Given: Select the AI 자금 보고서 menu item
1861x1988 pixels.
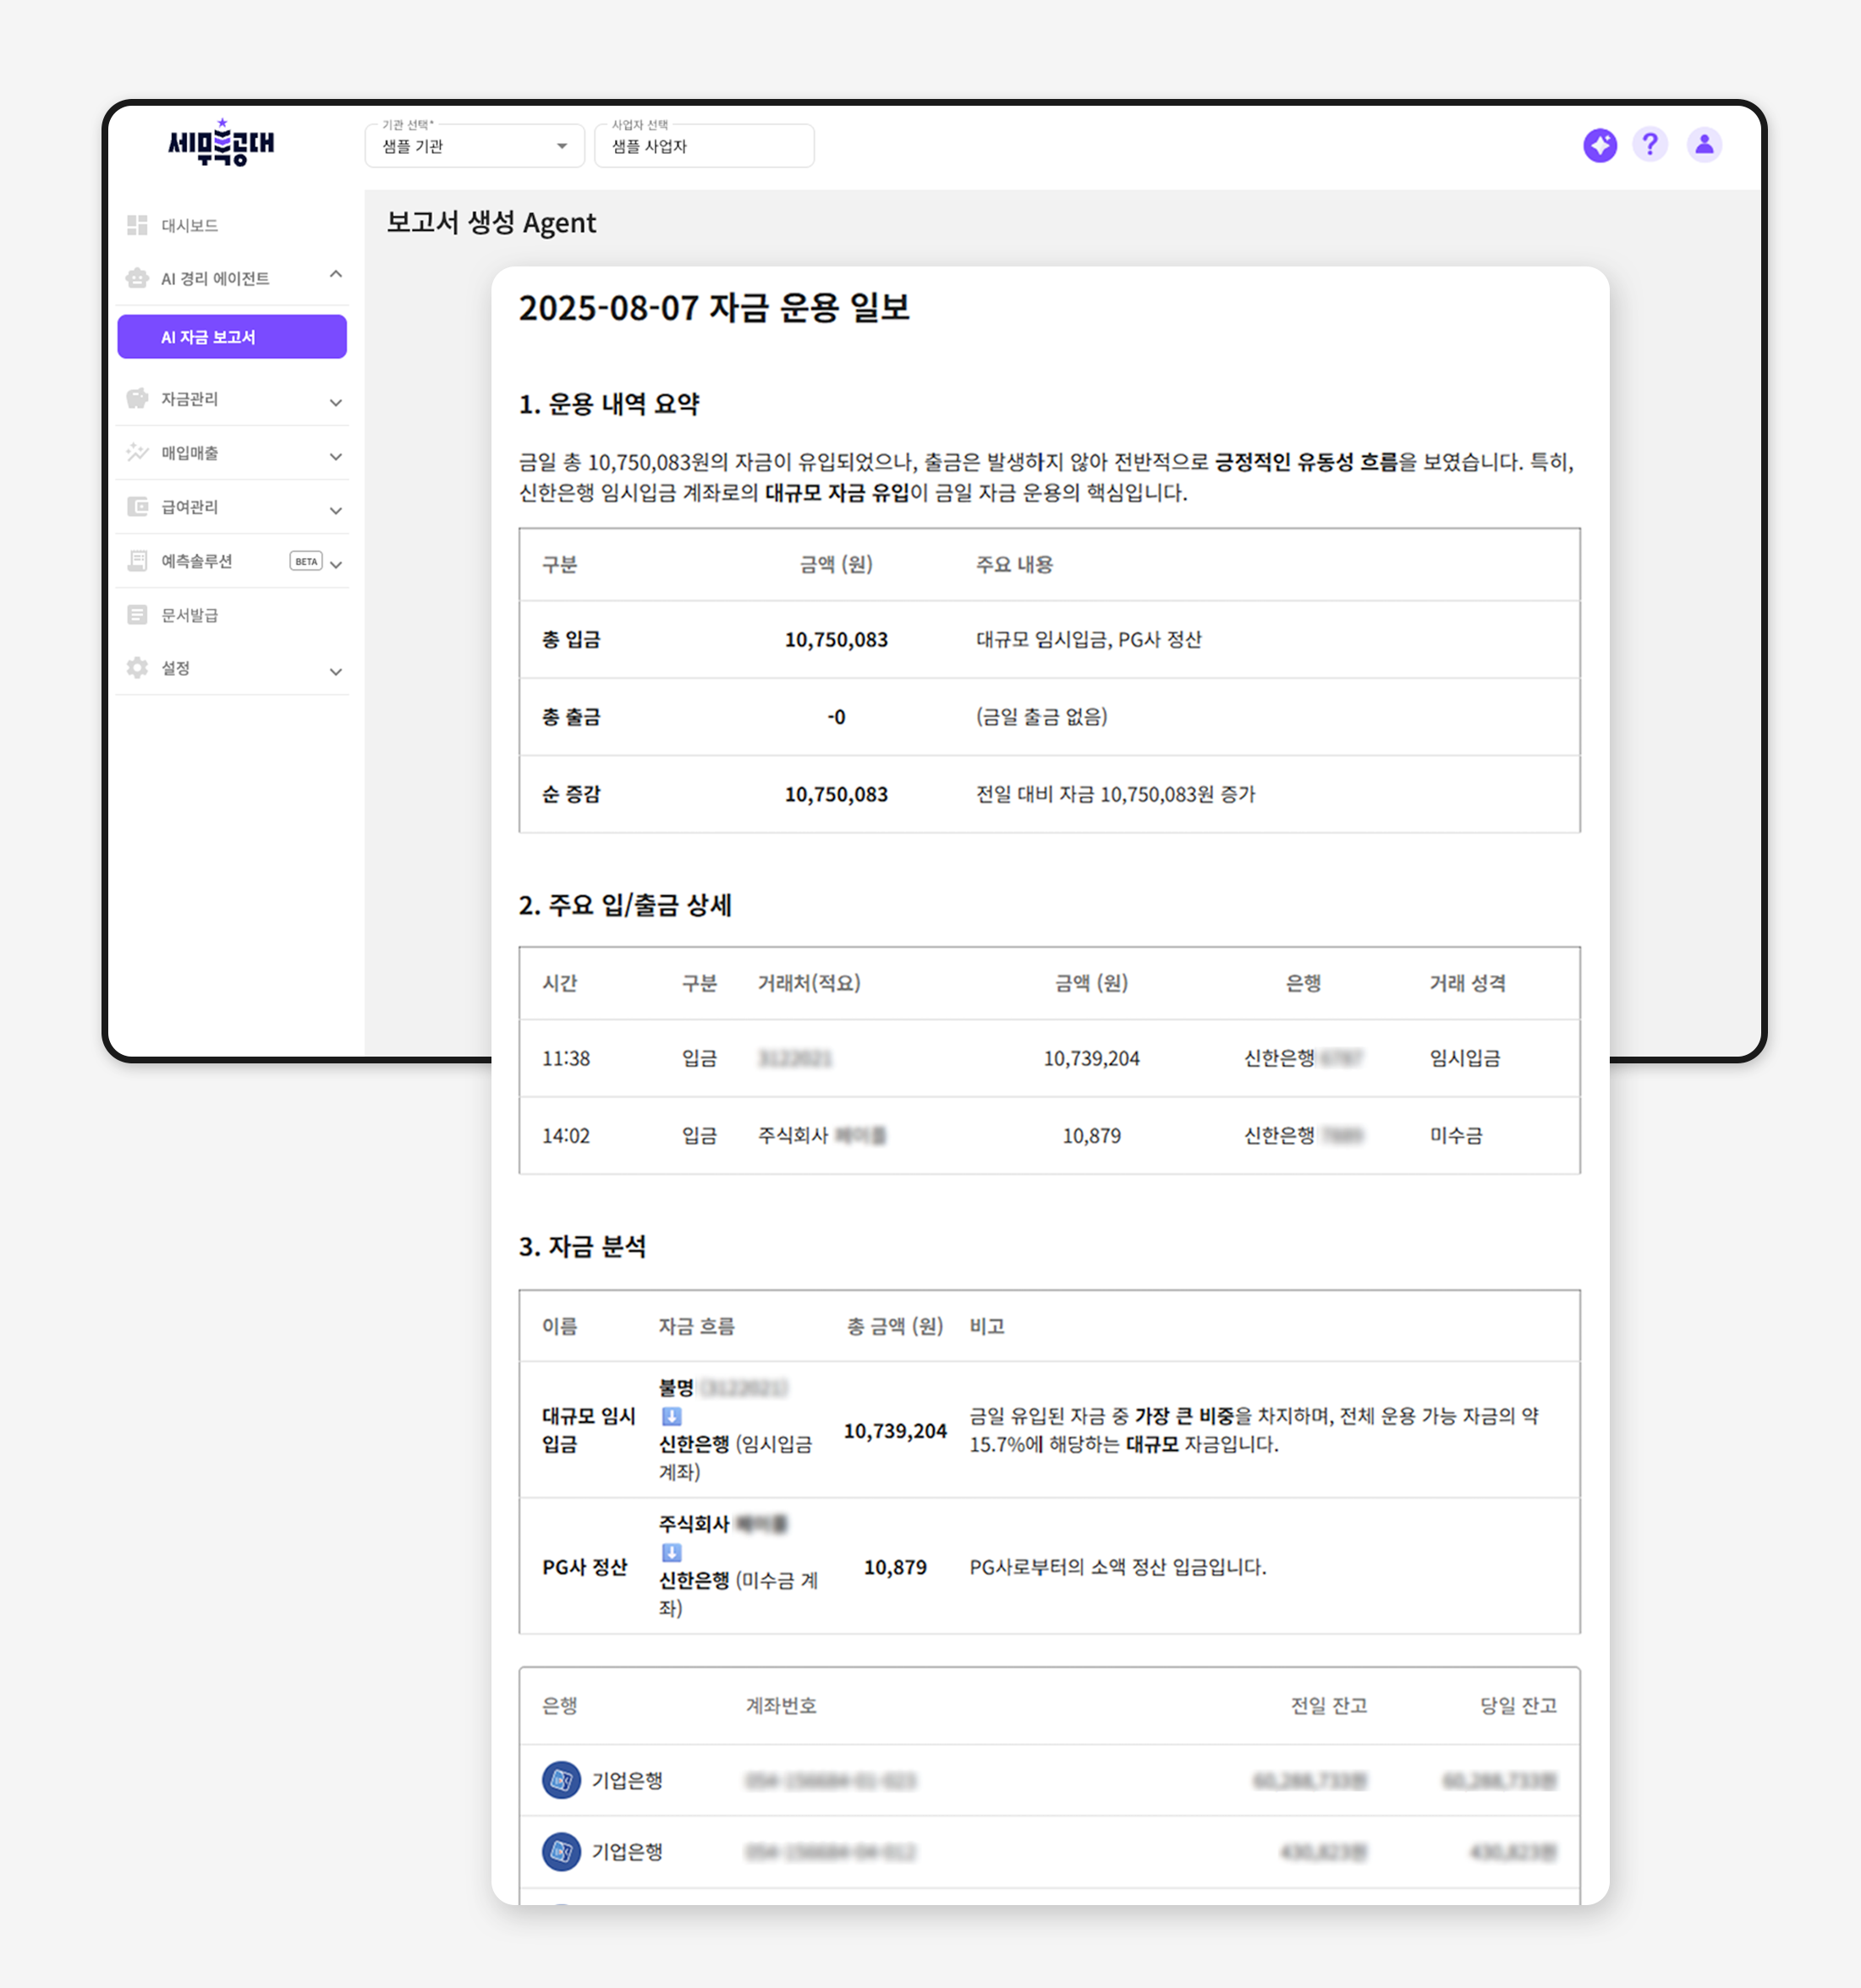Looking at the screenshot, I should pyautogui.click(x=232, y=337).
